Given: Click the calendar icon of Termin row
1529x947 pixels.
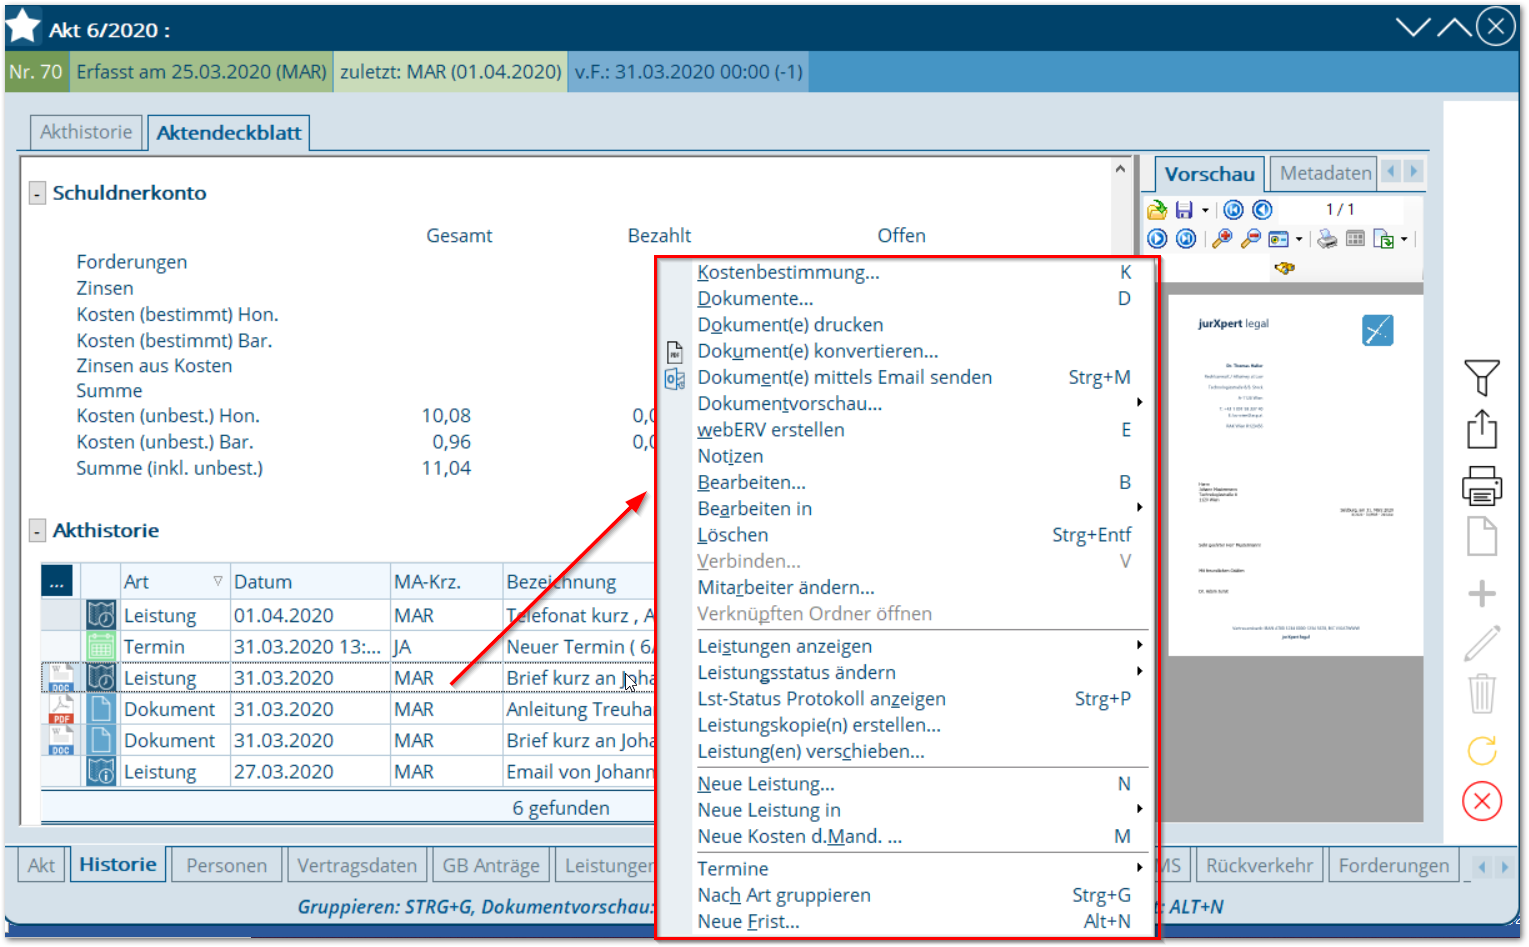Looking at the screenshot, I should point(101,646).
